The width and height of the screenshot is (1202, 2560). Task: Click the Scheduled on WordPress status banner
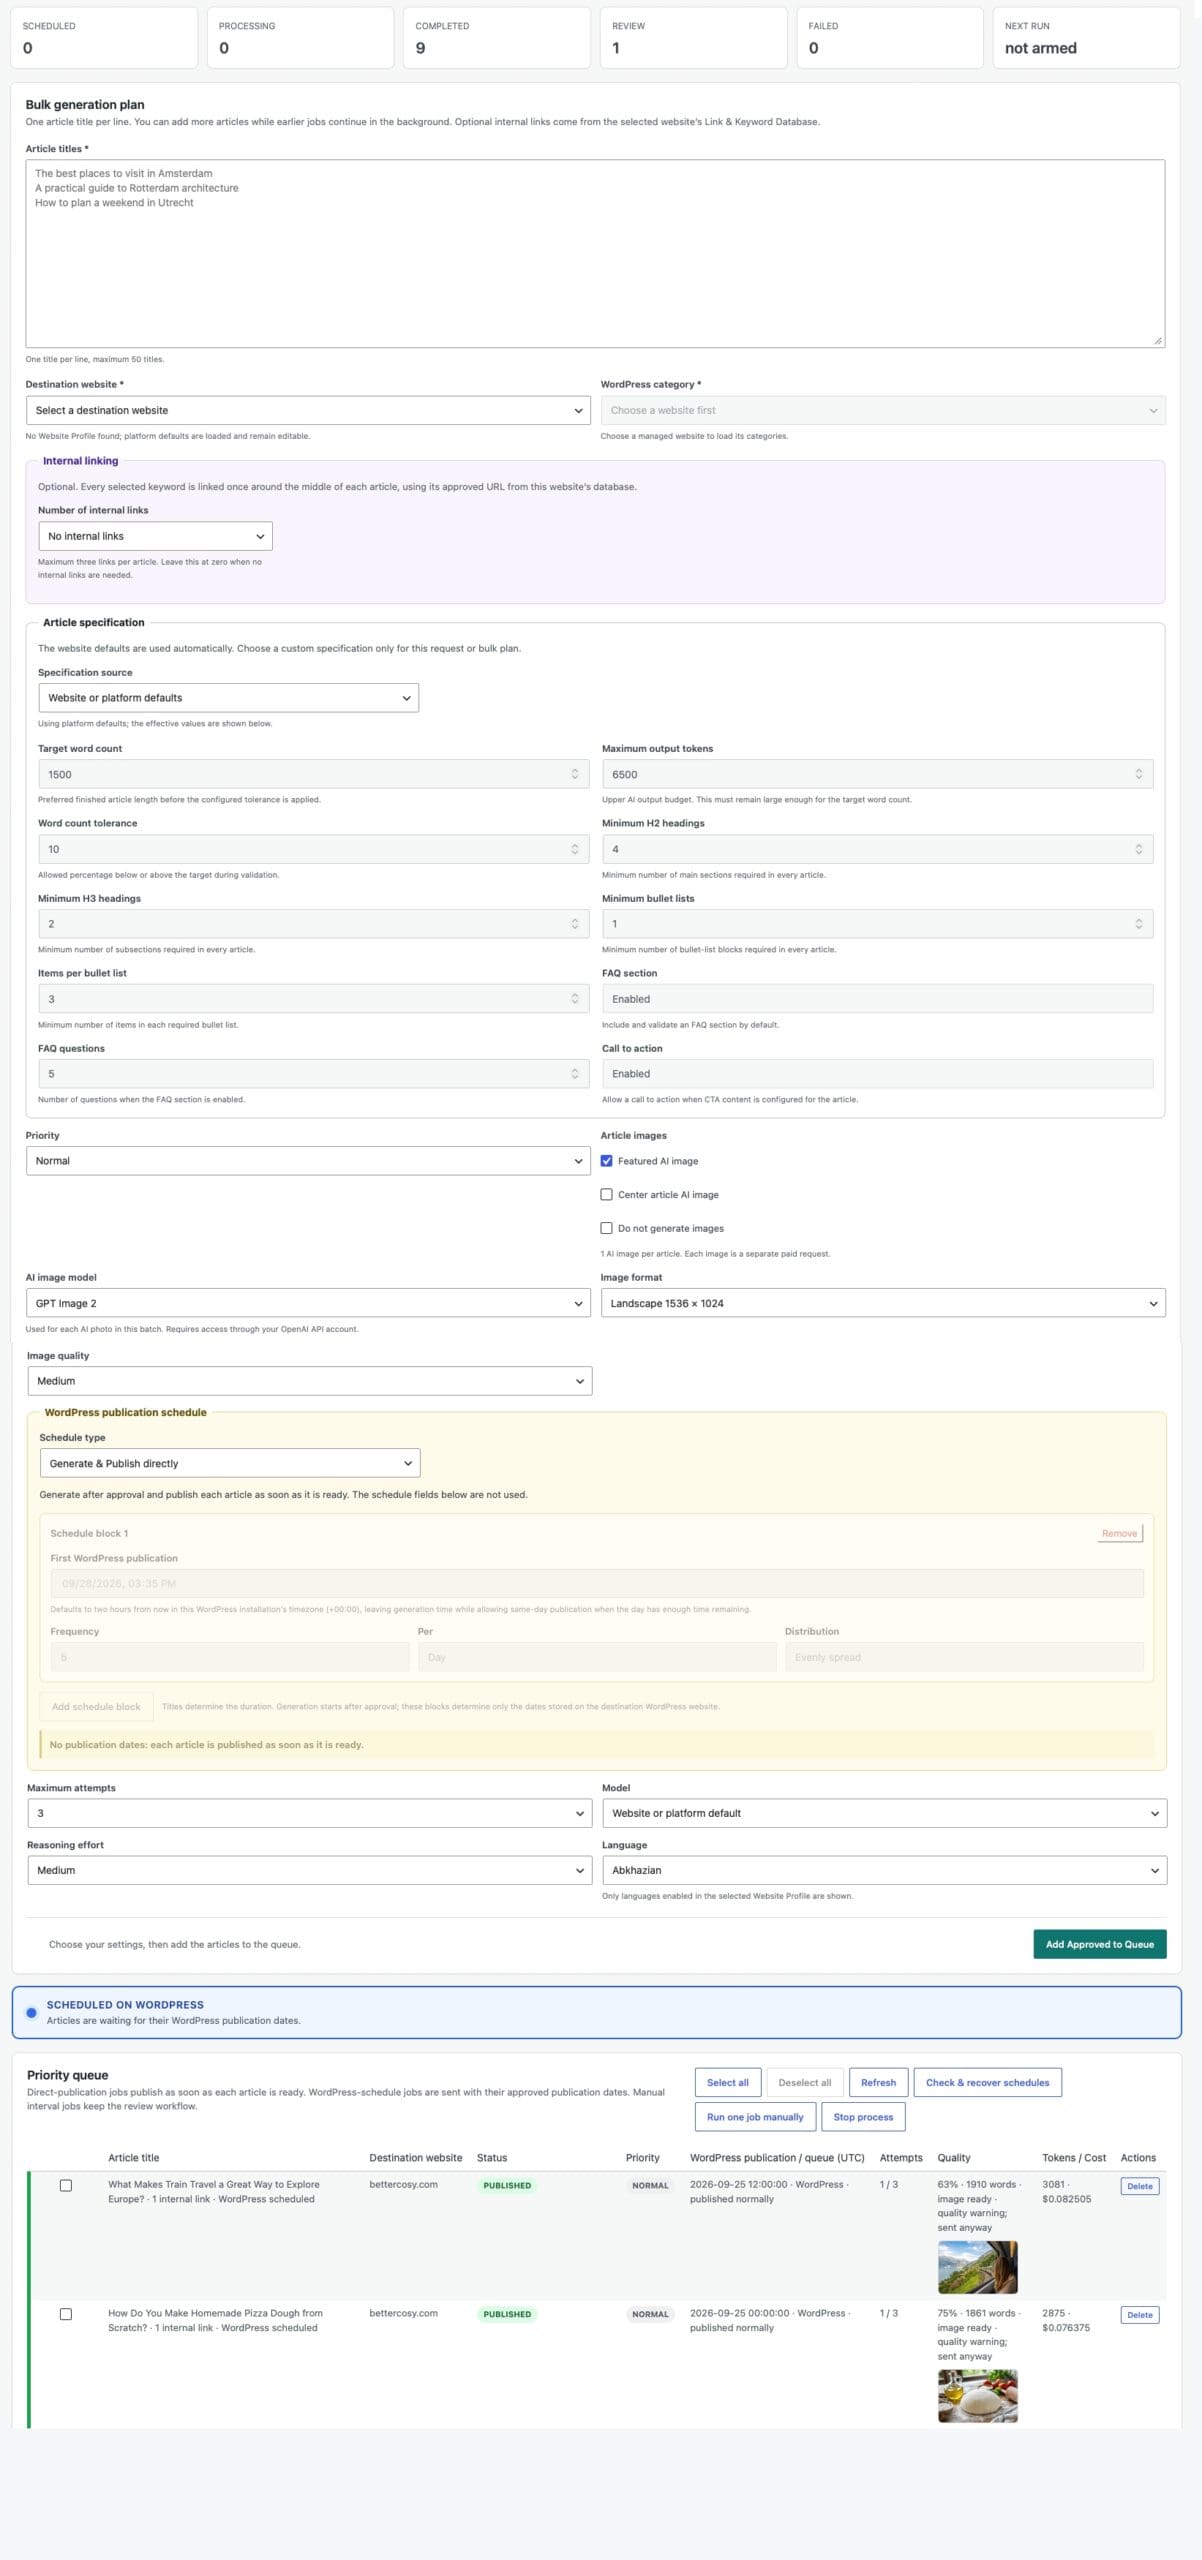596,2012
